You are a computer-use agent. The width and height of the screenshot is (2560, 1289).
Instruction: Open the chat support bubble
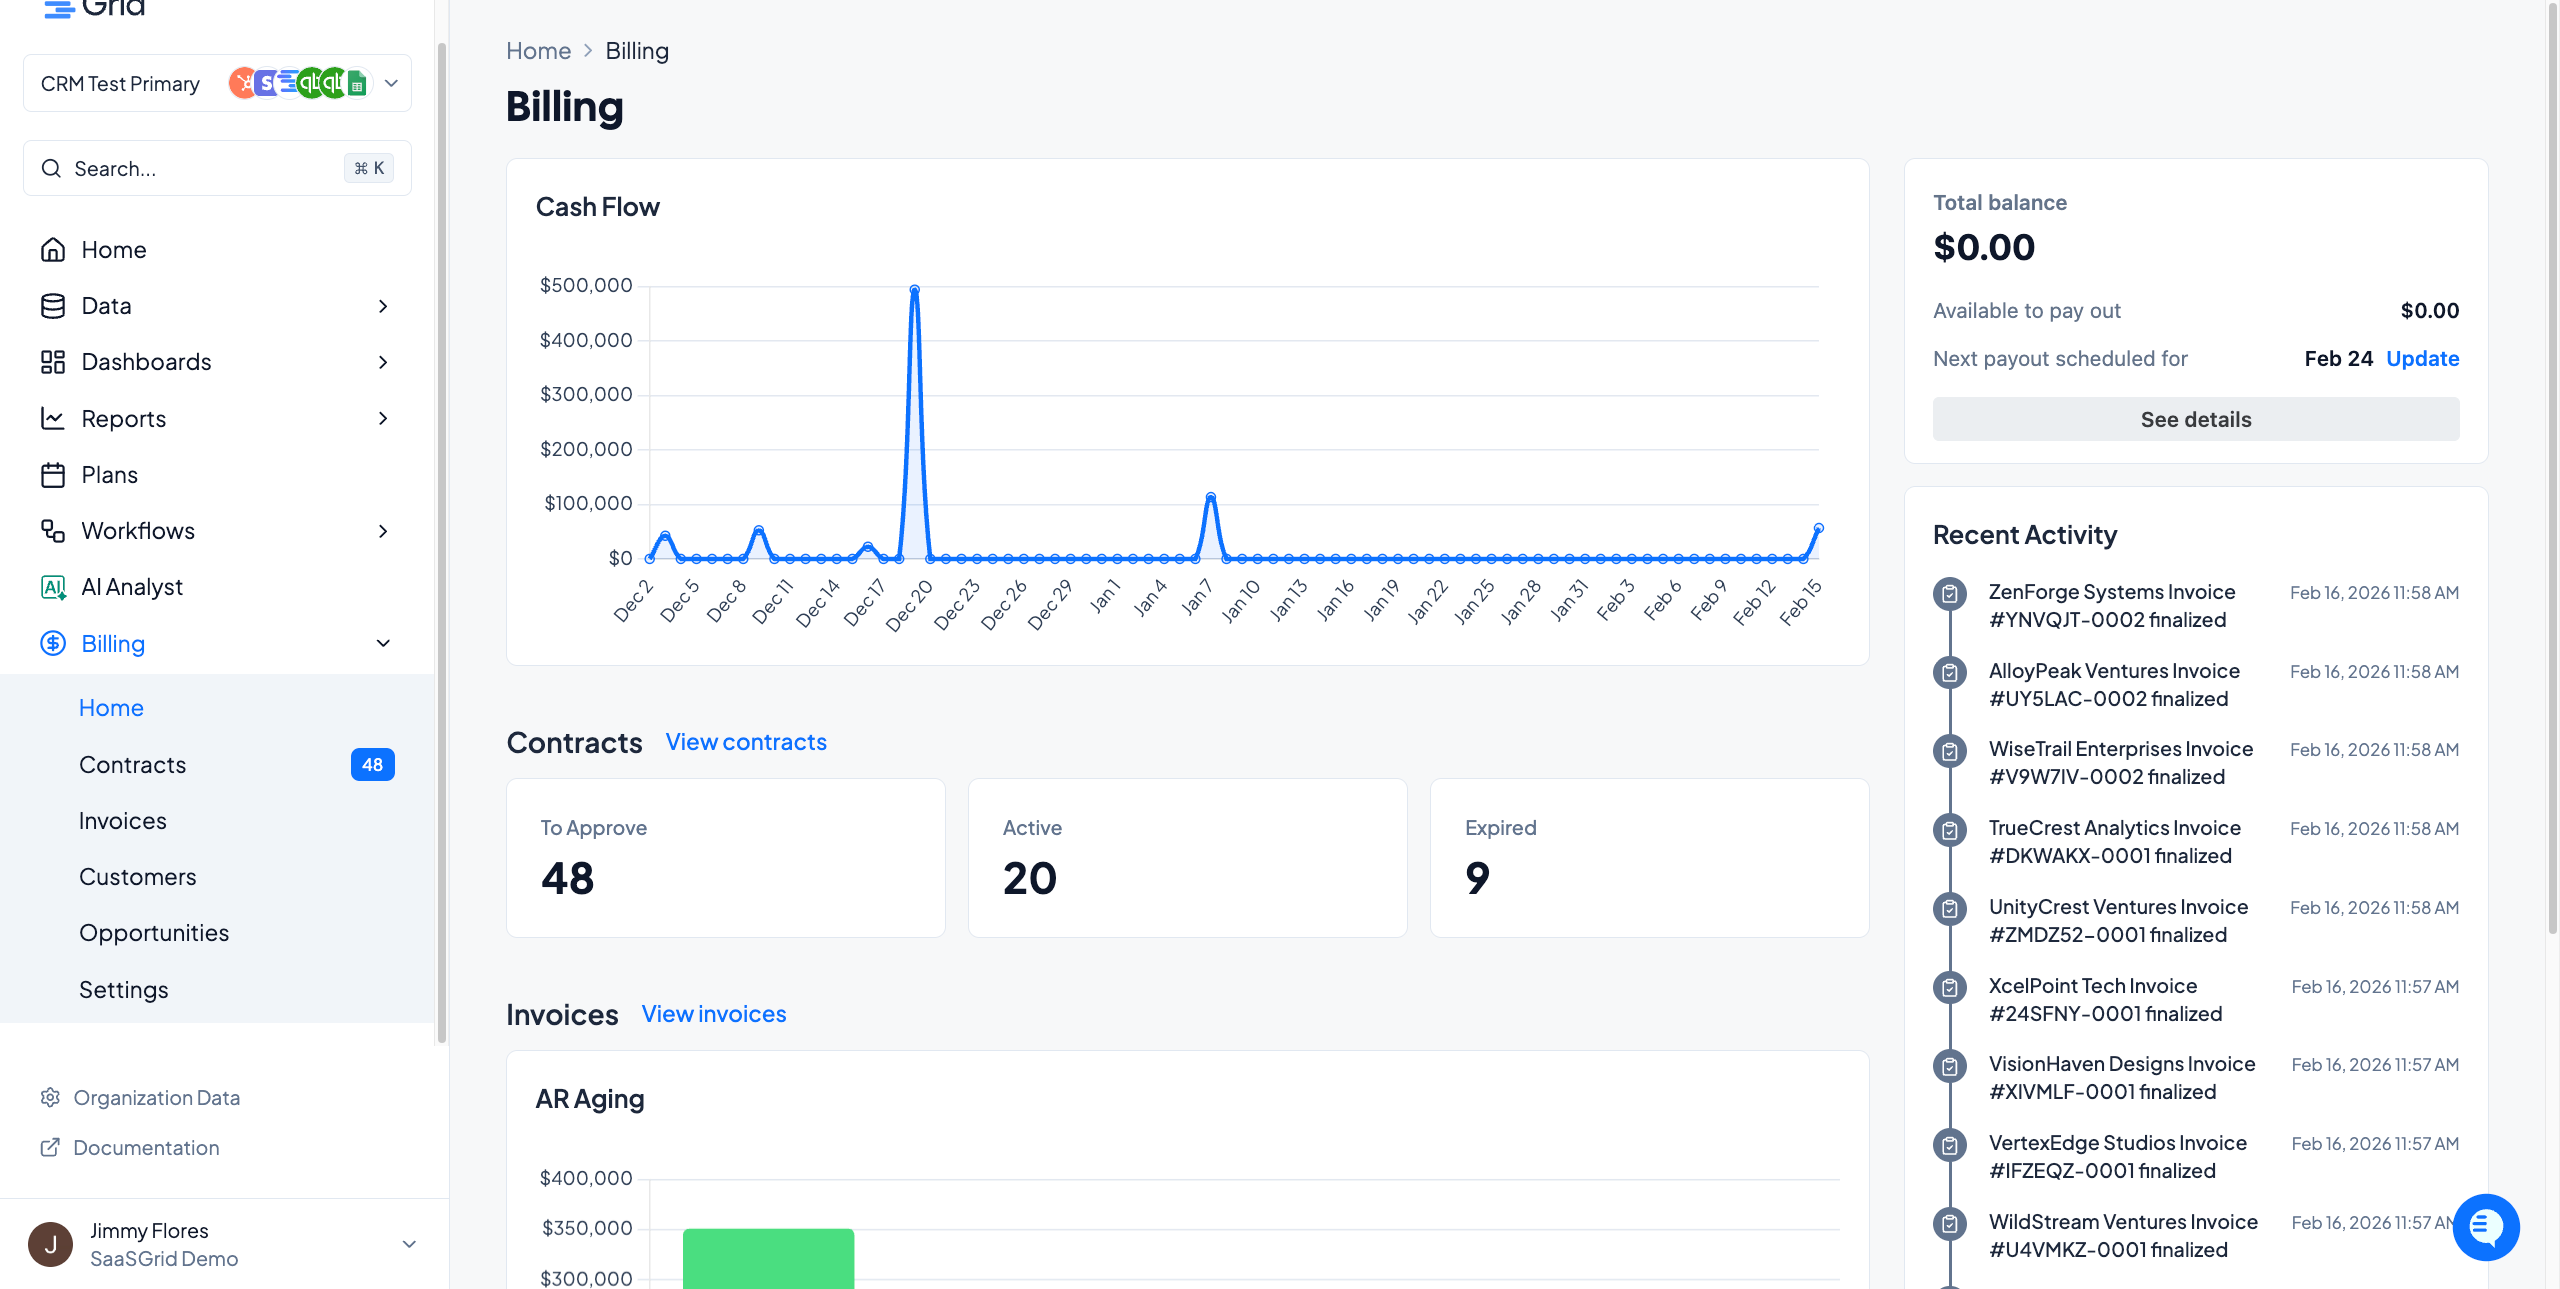pos(2485,1227)
